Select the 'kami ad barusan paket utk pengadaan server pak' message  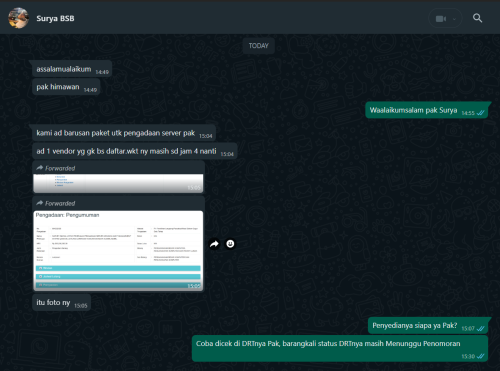pos(124,133)
